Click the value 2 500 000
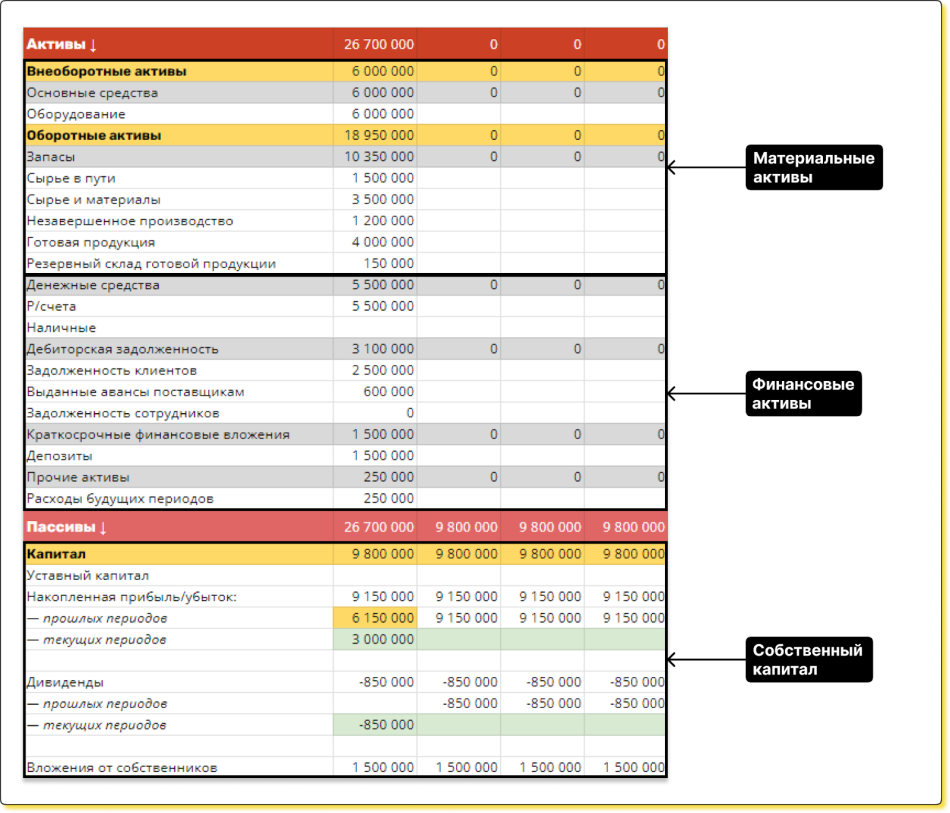The width and height of the screenshot is (950, 813). point(383,370)
